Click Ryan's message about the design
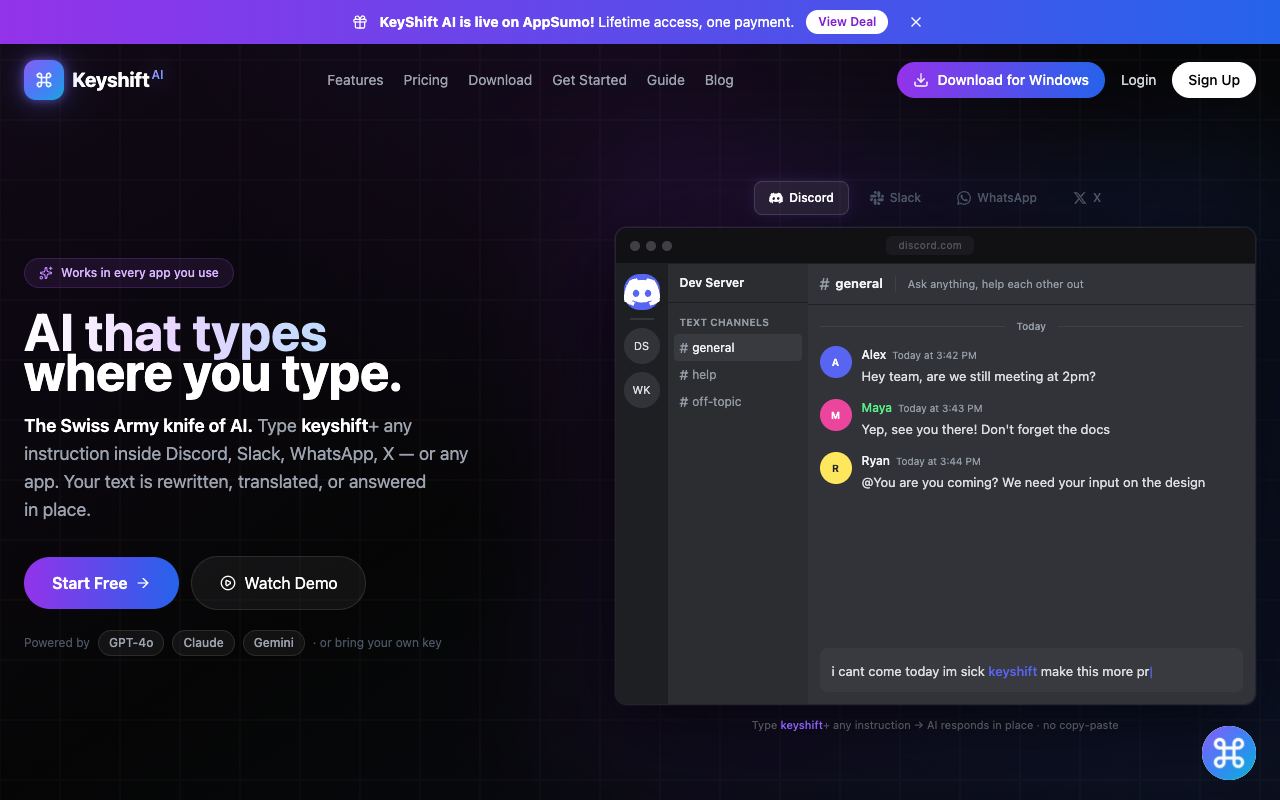The height and width of the screenshot is (800, 1280). [x=1033, y=483]
